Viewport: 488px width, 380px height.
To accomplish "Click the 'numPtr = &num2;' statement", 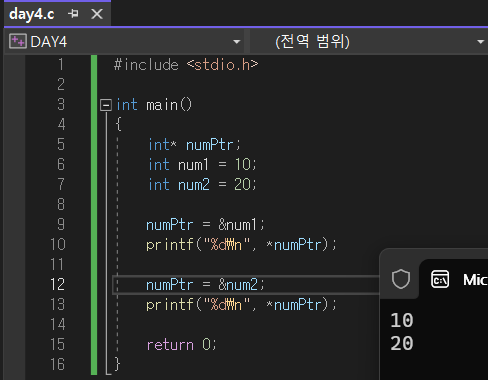I will pos(205,285).
